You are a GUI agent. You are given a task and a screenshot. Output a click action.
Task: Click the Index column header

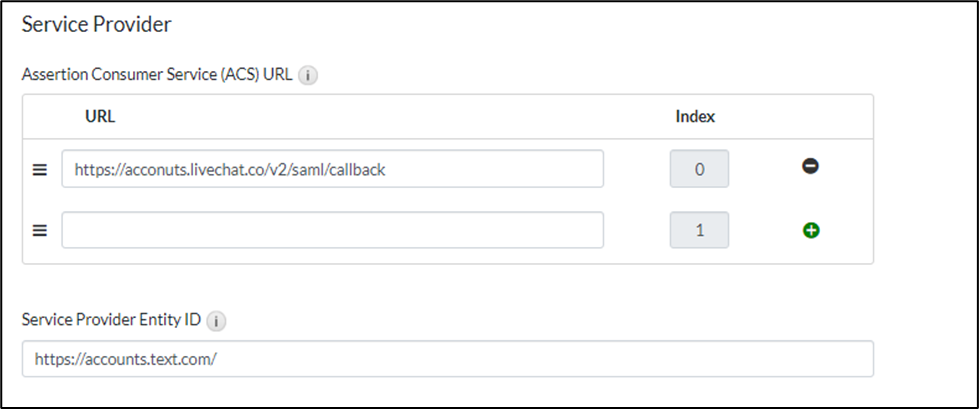point(695,116)
